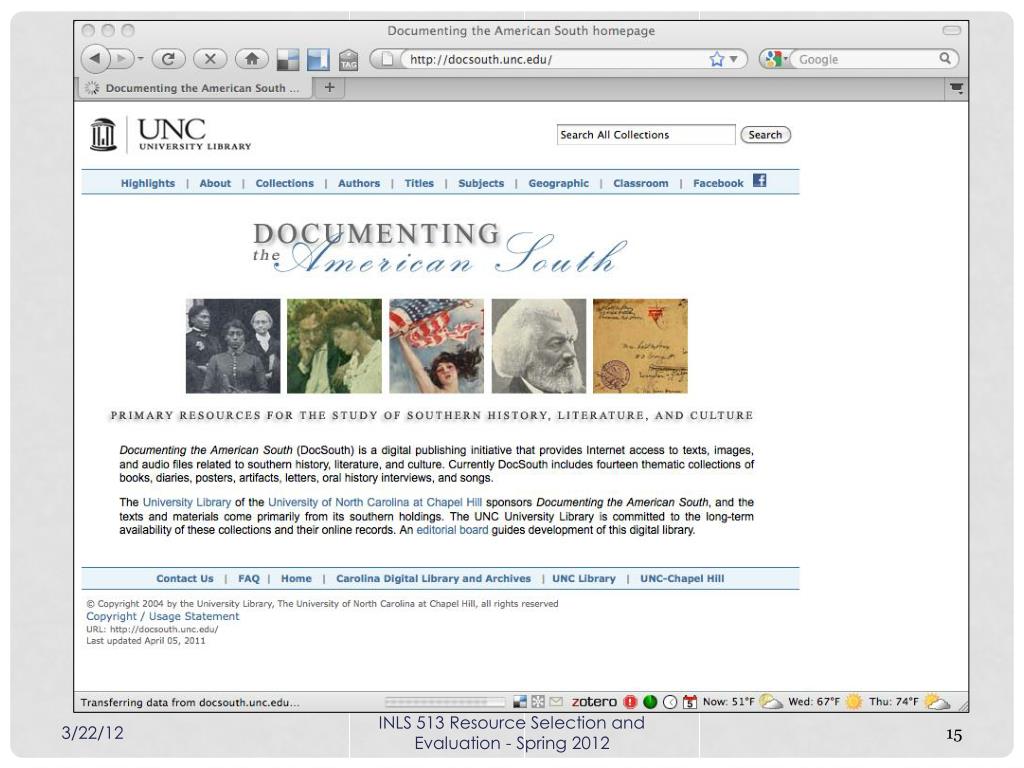Click the page loading progress bar
This screenshot has width=1024, height=768.
point(445,702)
